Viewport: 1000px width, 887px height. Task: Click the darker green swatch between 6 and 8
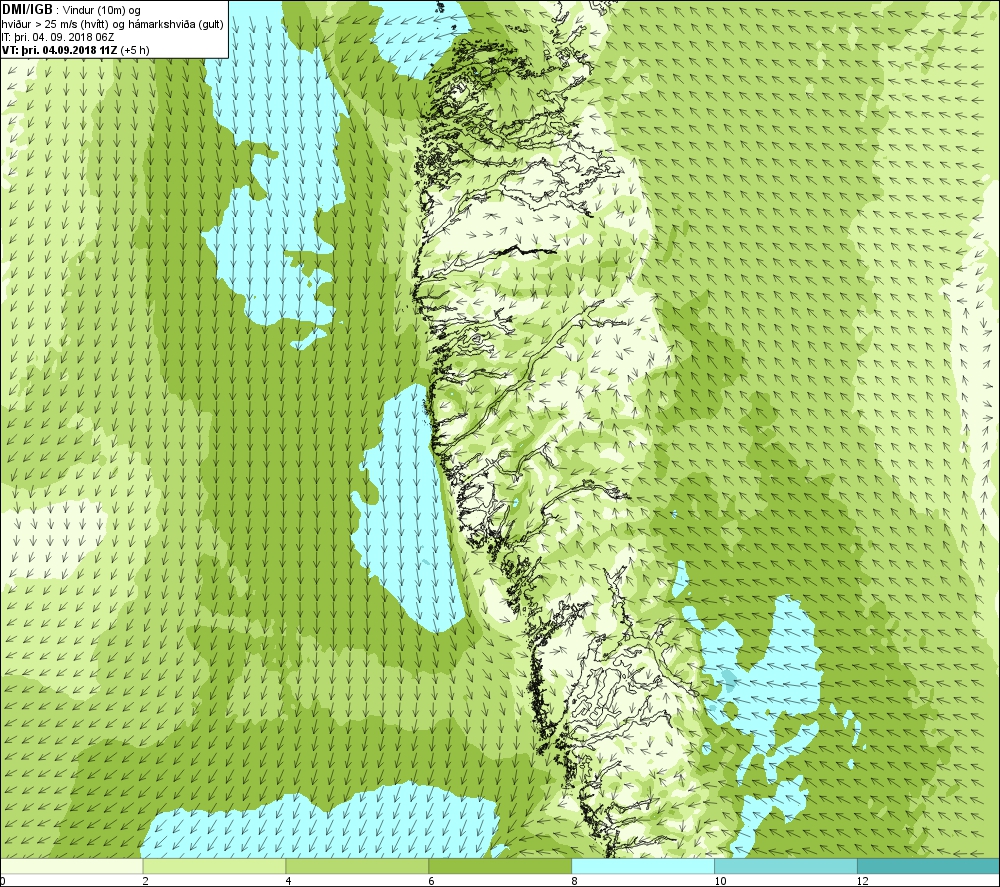tap(500, 866)
